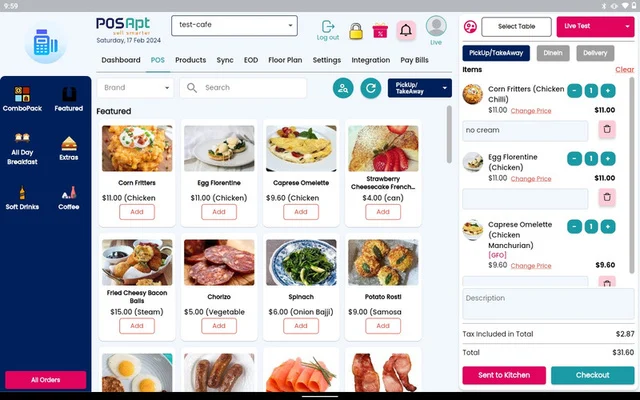This screenshot has width=640, height=400.
Task: Open the notification bell
Action: pos(406,30)
